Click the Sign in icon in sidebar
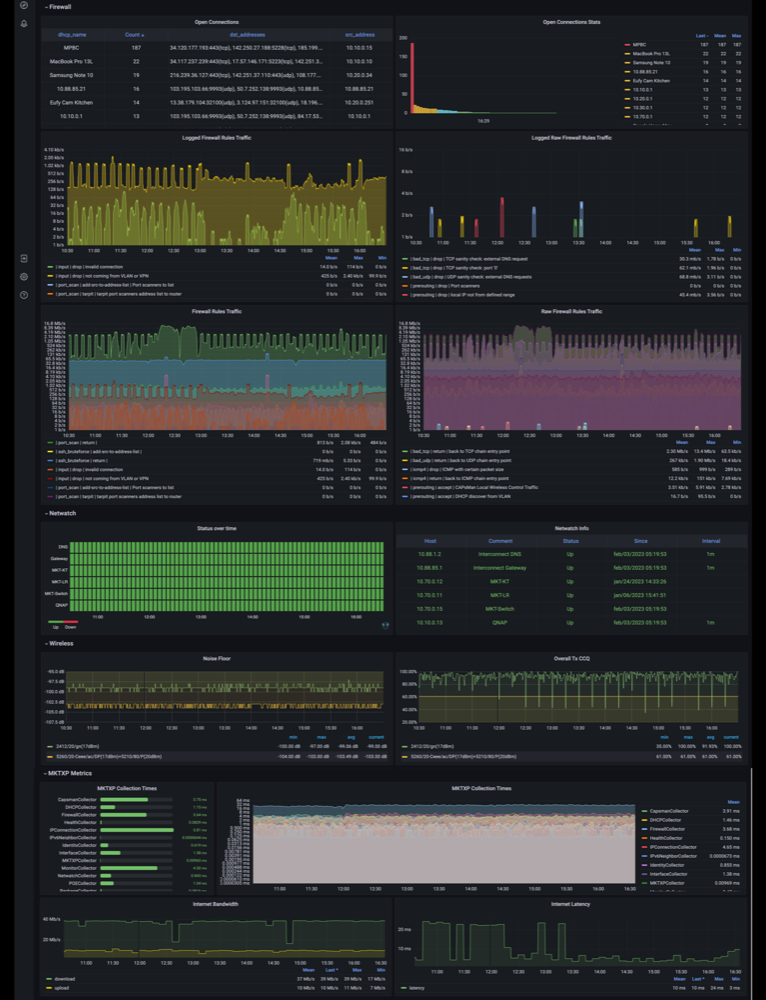 tap(24, 258)
